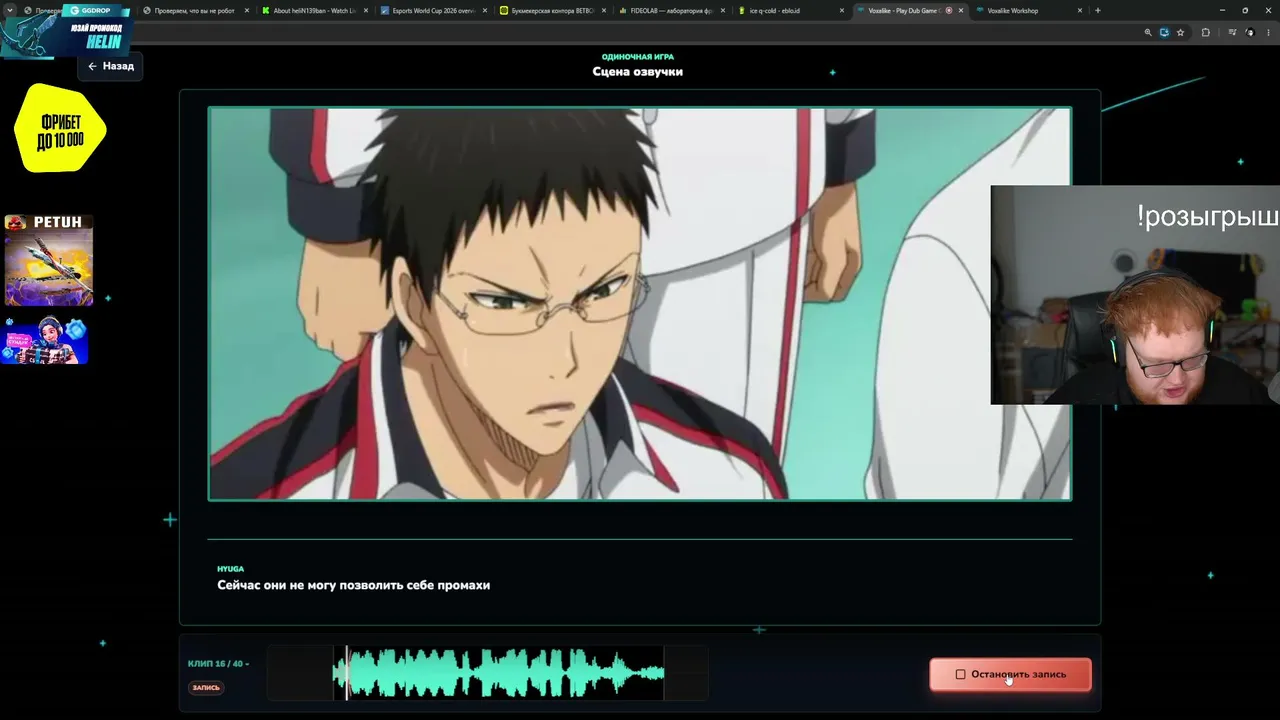Click the HYUGA character name label
Viewport: 1280px width, 720px height.
(231, 569)
